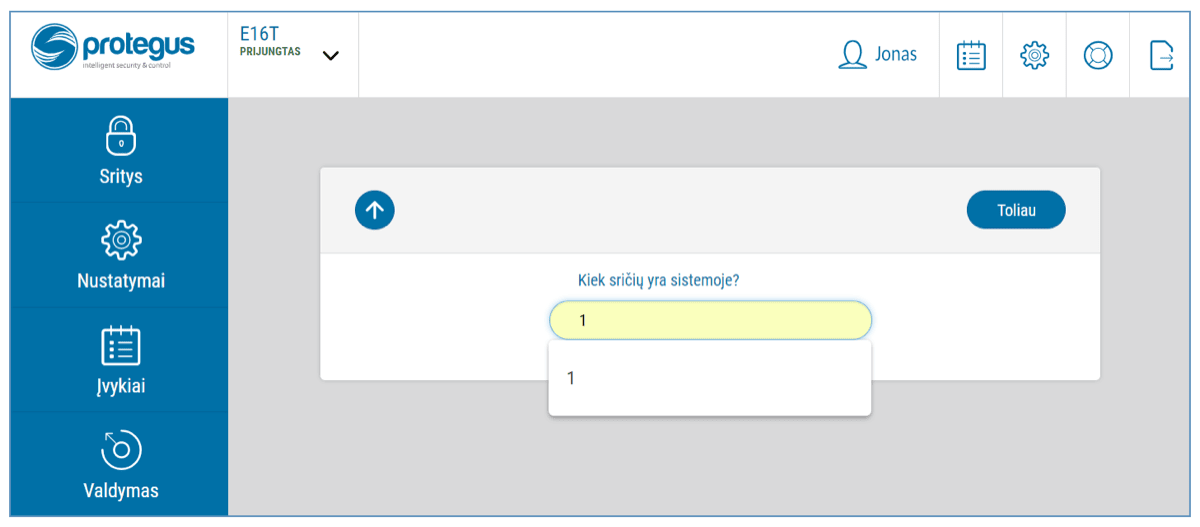Expand the E16T device dropdown arrow
Screen dimensions: 1200x527
(x=330, y=56)
